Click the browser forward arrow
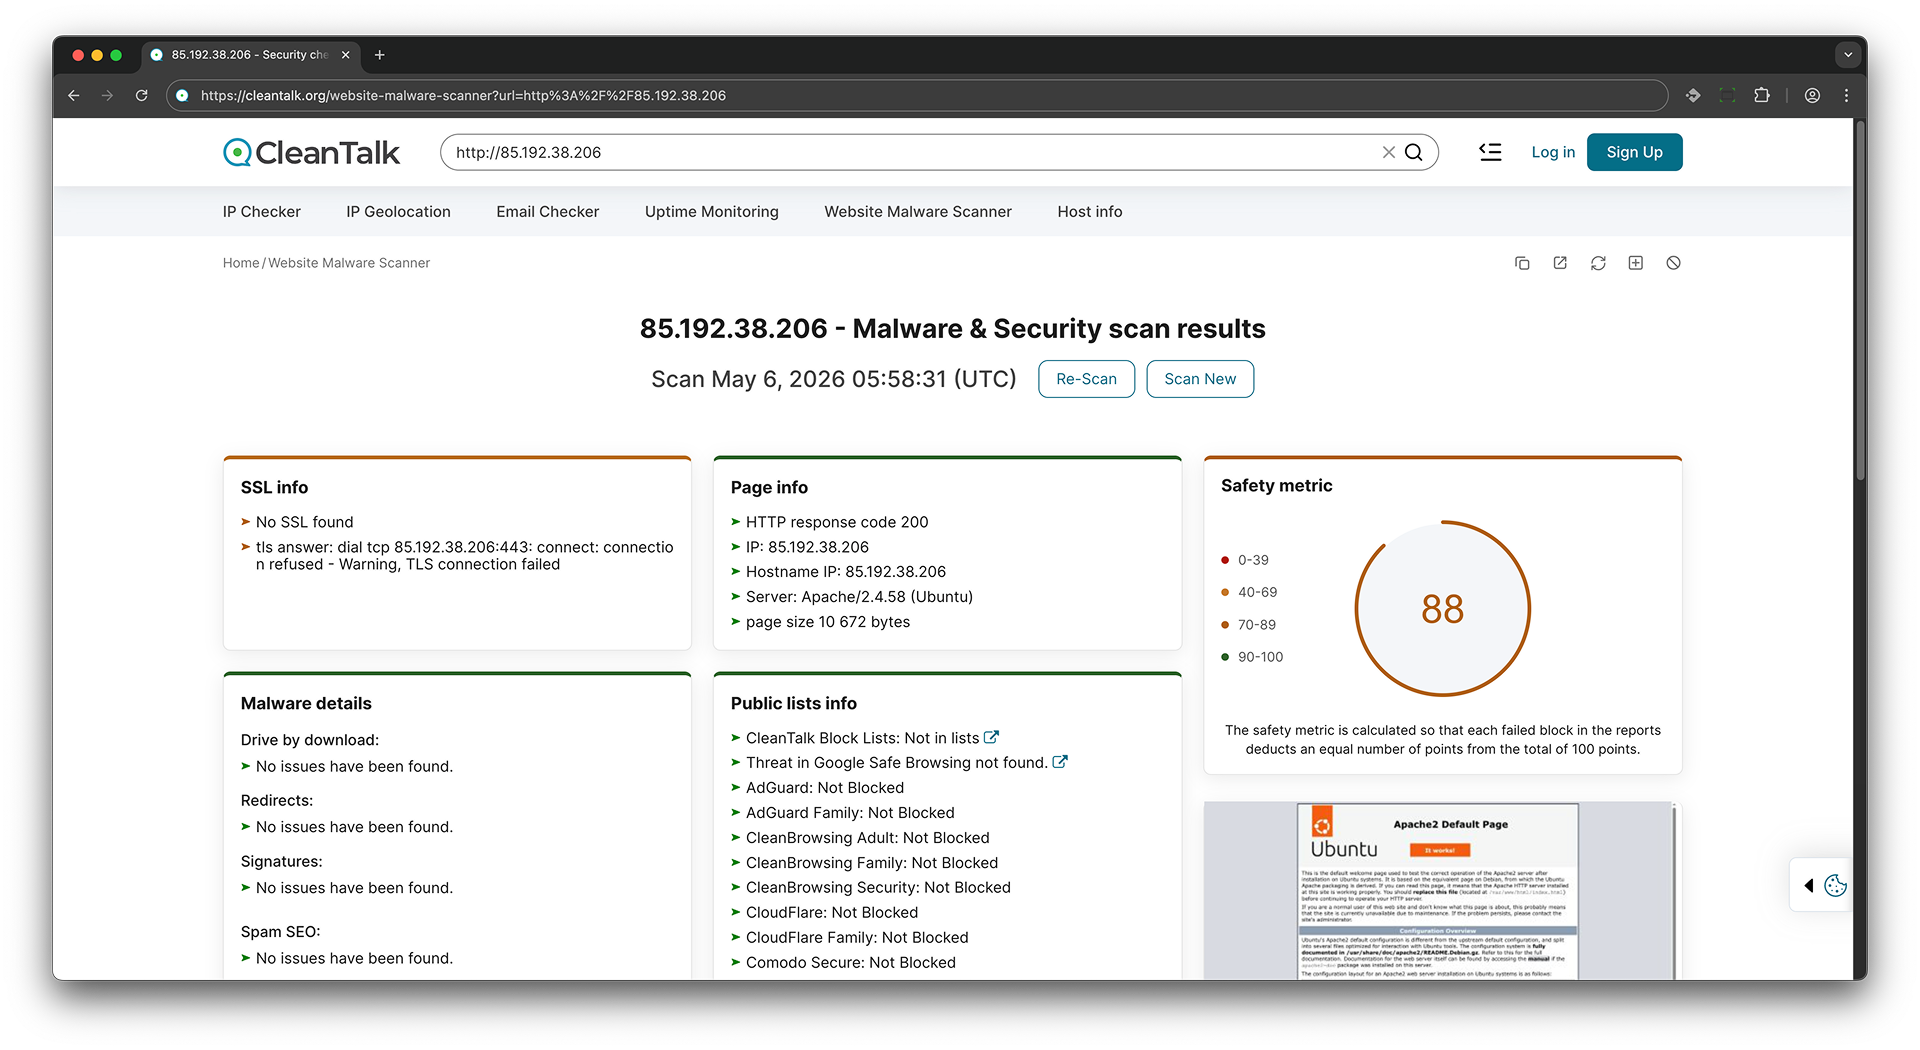 click(108, 95)
